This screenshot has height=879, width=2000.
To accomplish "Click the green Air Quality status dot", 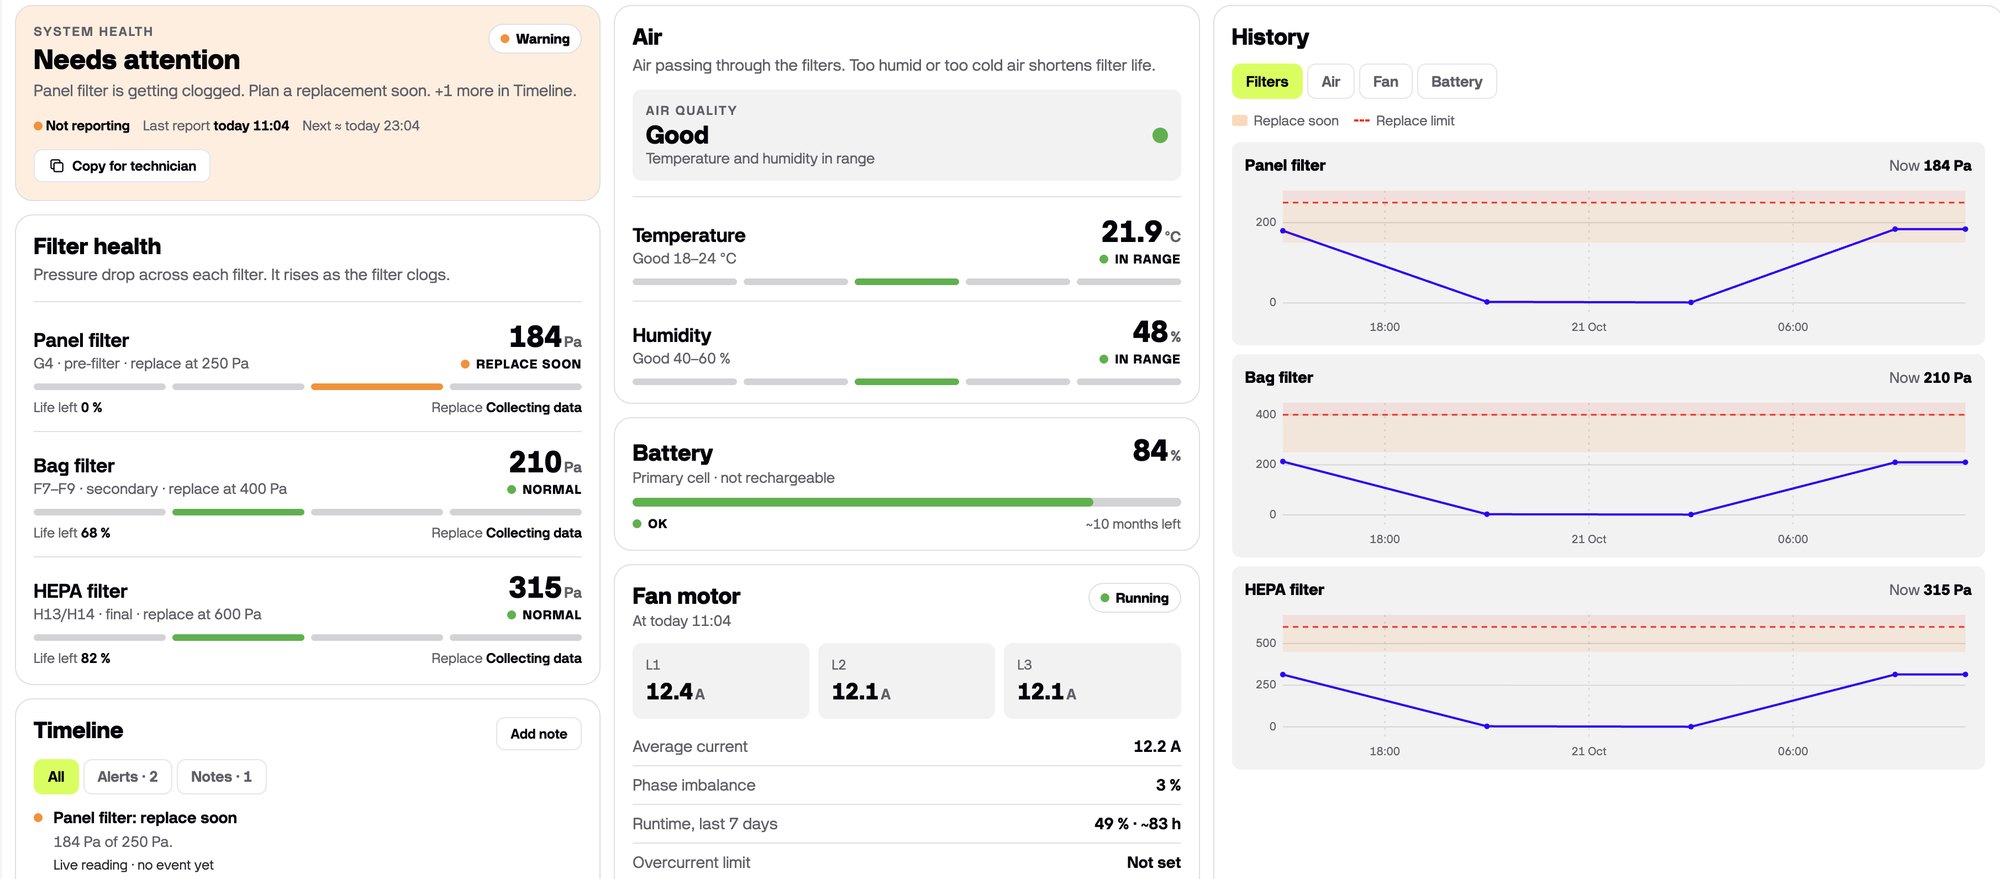I will [1160, 135].
